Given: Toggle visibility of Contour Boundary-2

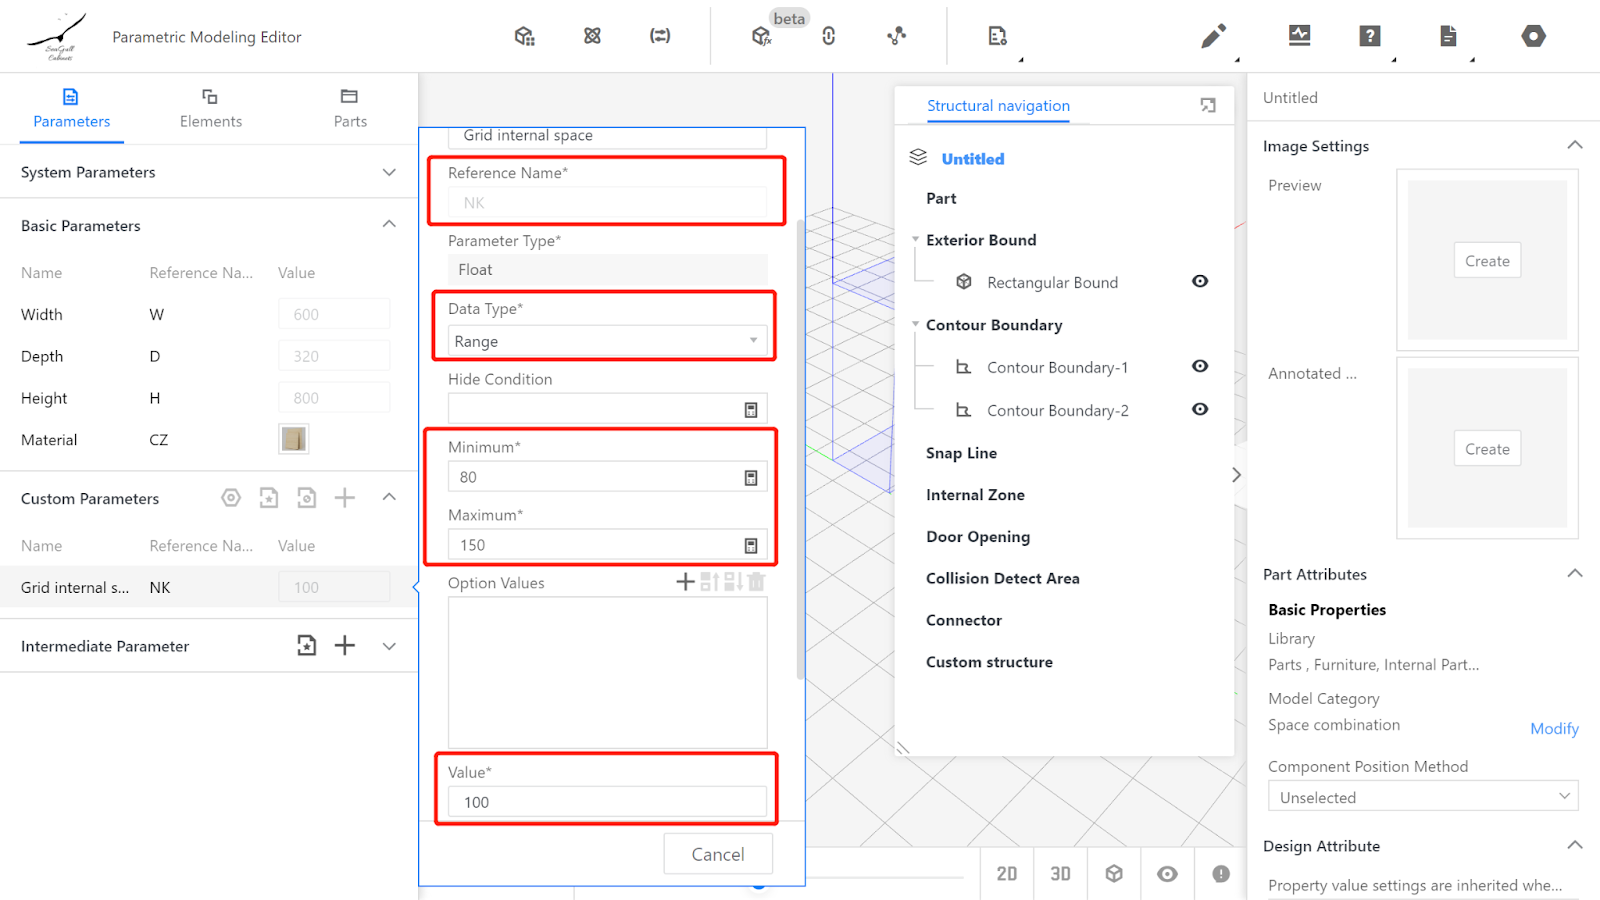Looking at the screenshot, I should coord(1200,410).
